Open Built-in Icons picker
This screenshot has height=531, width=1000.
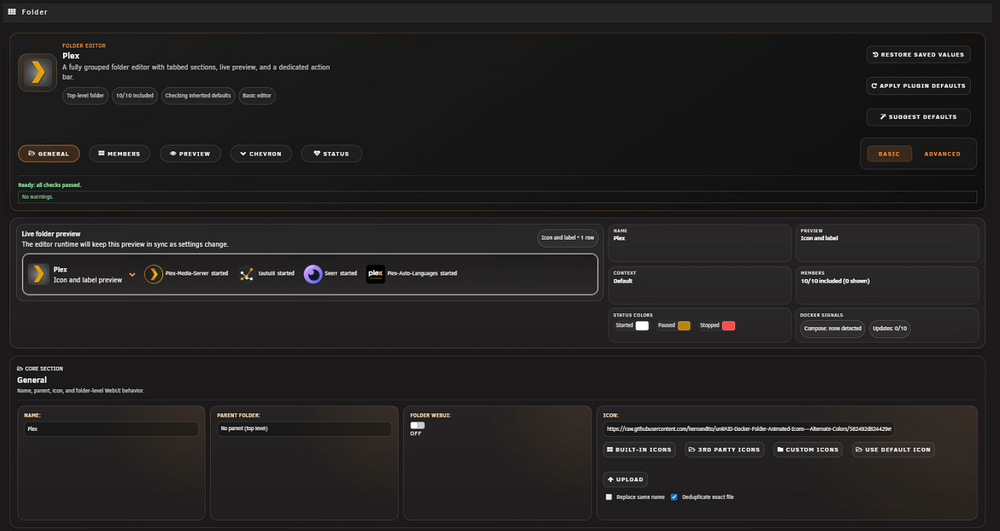(x=640, y=449)
